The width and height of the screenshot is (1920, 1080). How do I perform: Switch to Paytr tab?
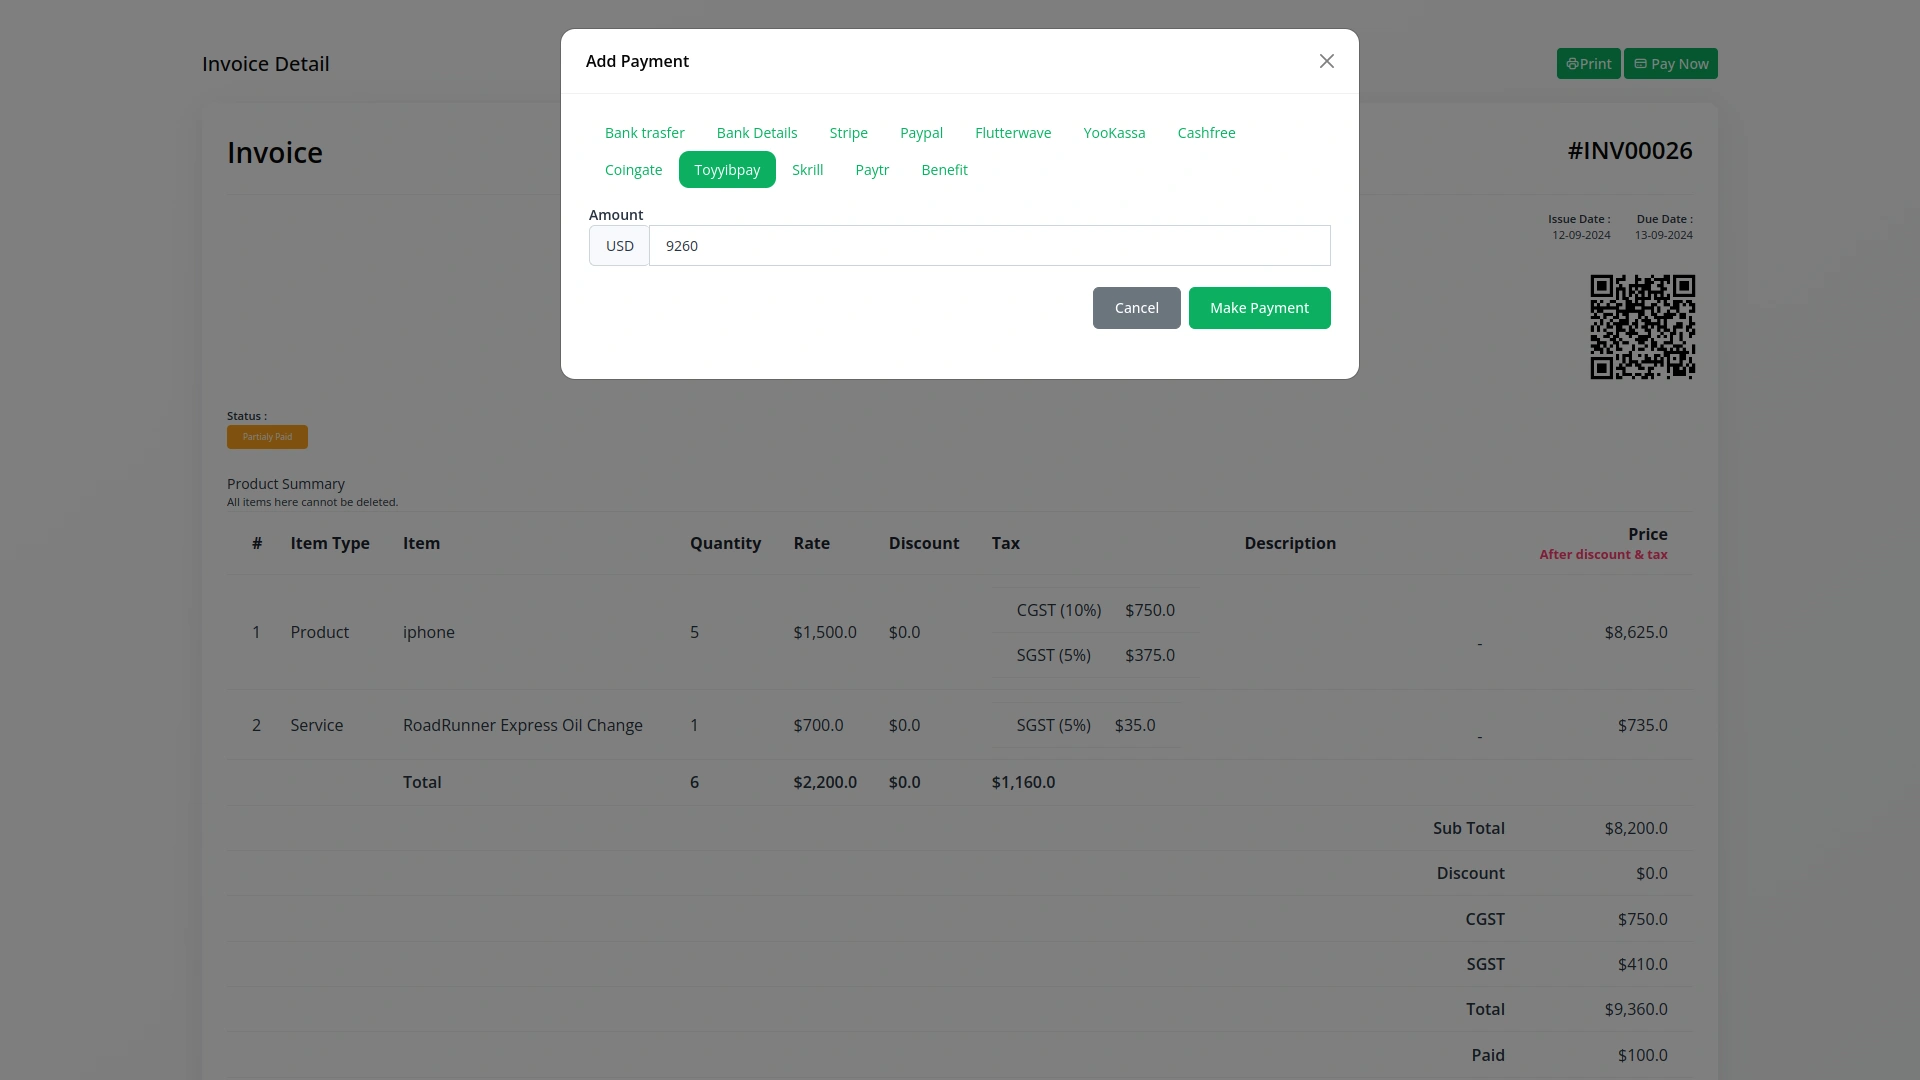pos(871,170)
